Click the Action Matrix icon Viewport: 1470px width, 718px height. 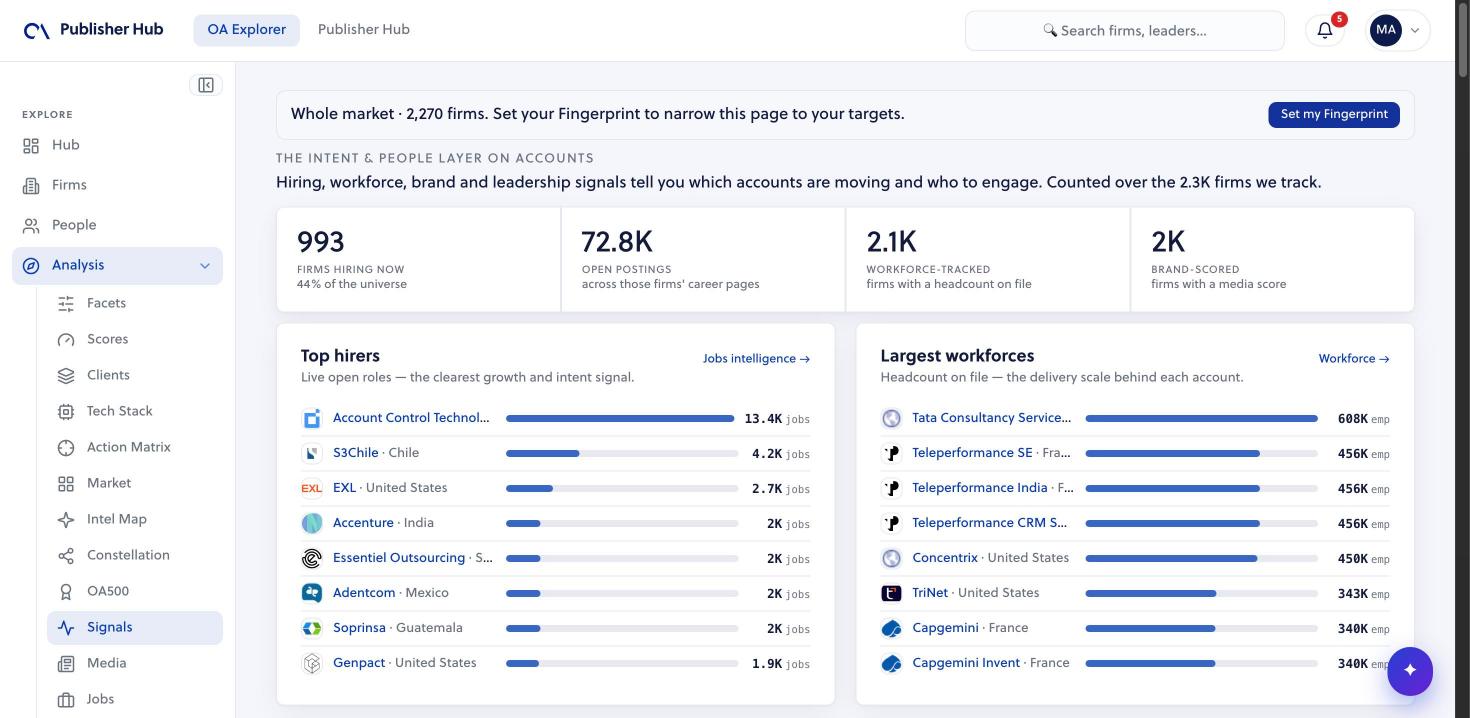[x=66, y=447]
